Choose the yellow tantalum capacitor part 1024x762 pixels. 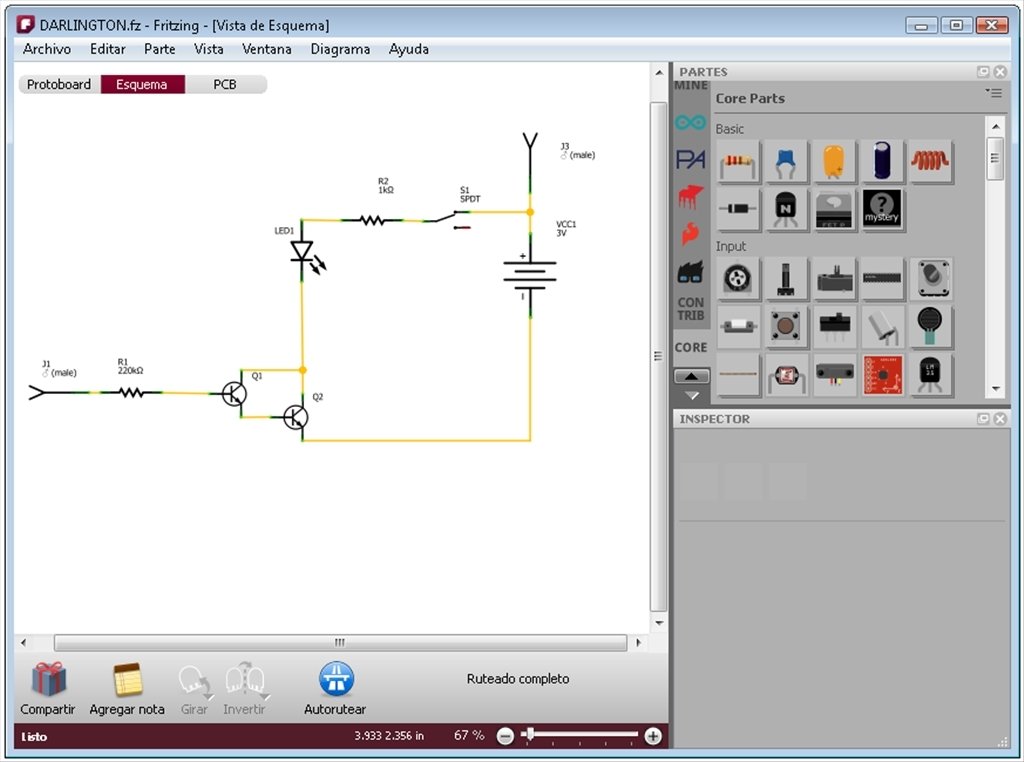coord(834,161)
